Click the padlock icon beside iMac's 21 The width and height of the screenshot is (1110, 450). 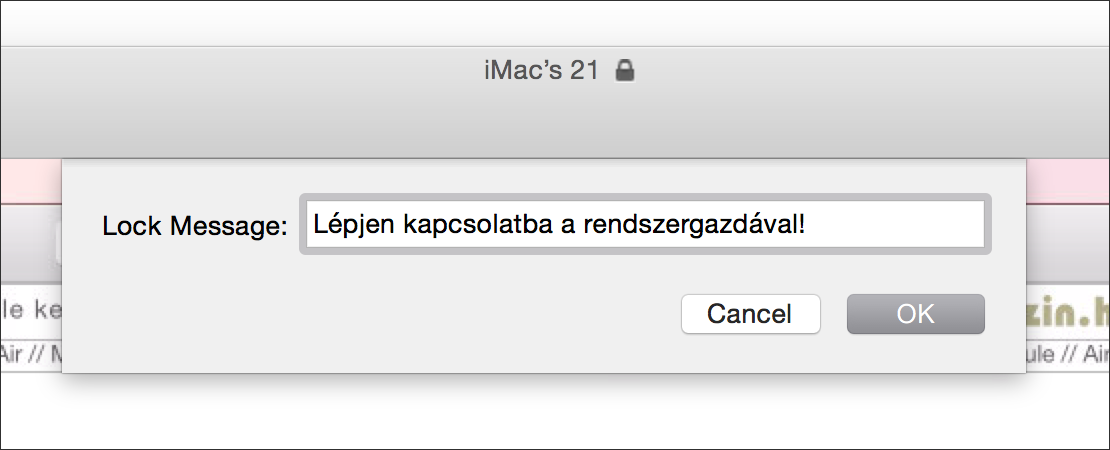pos(624,70)
